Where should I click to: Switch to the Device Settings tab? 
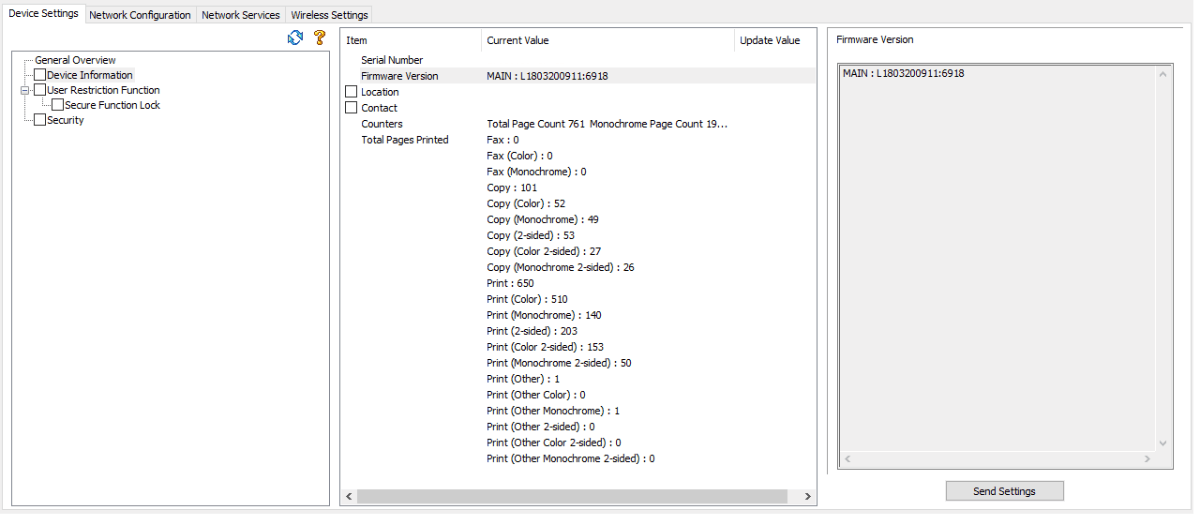pyautogui.click(x=43, y=14)
